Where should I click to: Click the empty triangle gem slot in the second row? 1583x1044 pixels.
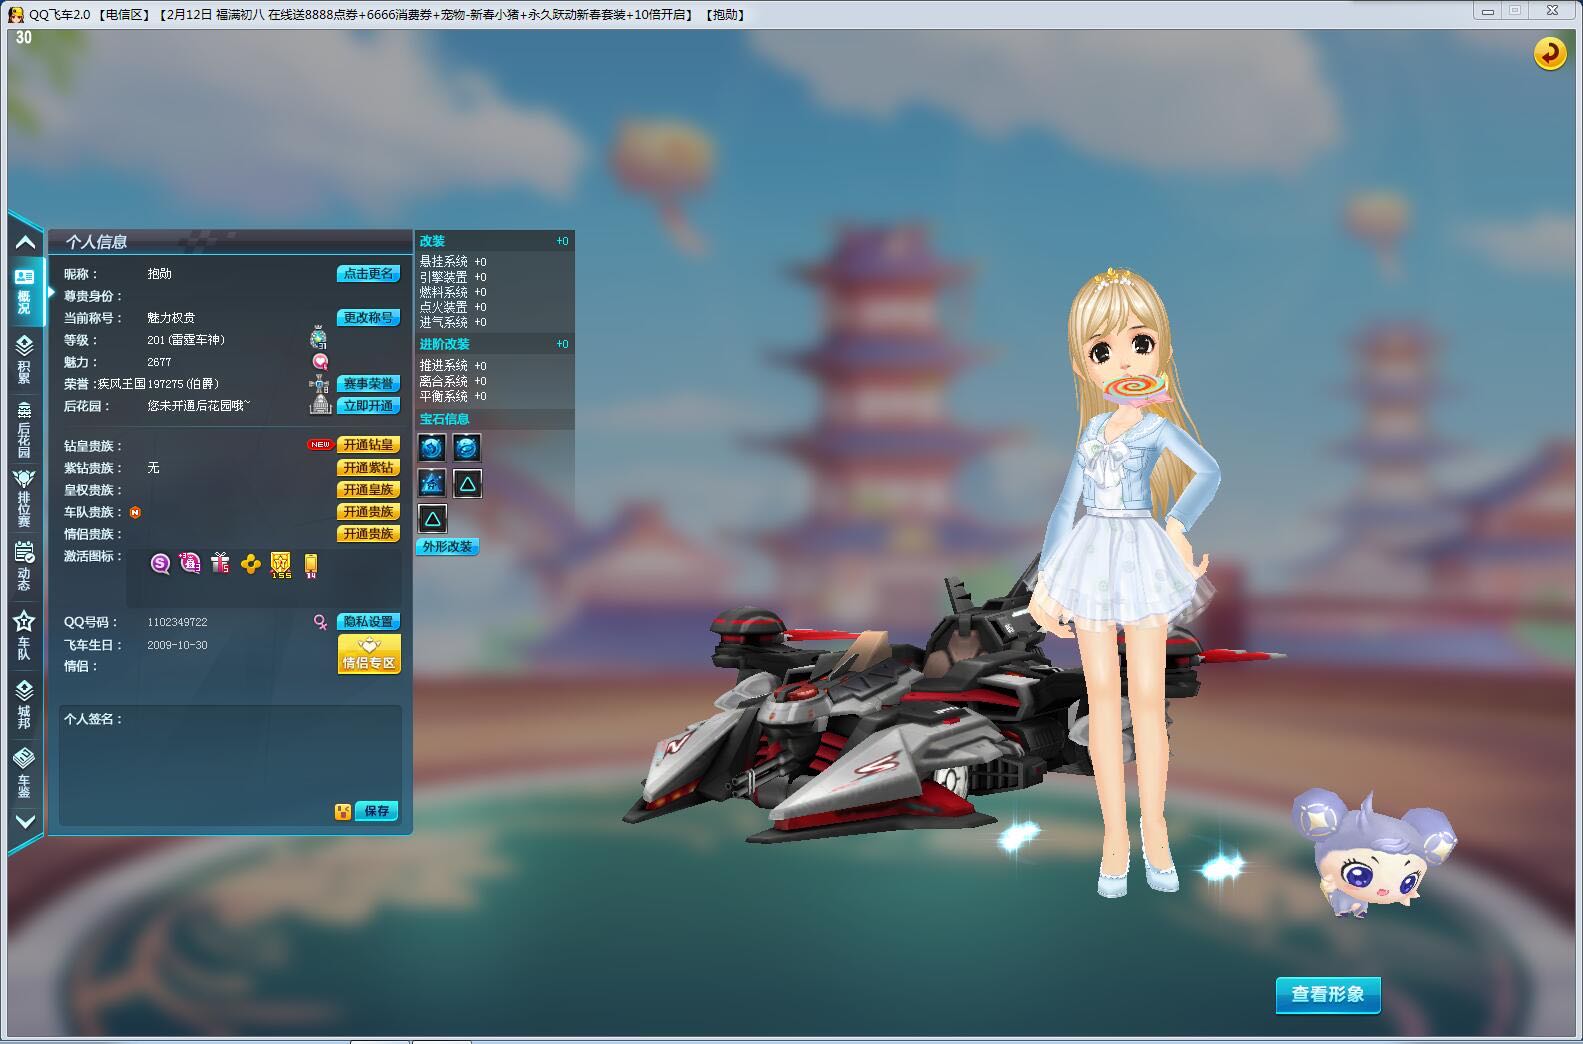(x=467, y=484)
